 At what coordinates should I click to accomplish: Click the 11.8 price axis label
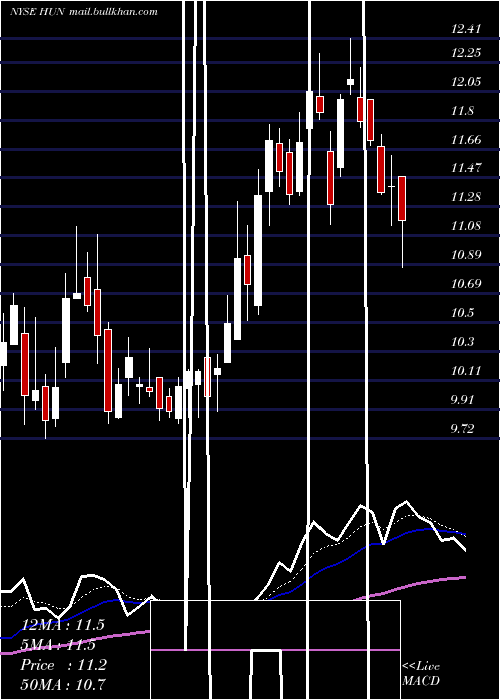[x=462, y=111]
